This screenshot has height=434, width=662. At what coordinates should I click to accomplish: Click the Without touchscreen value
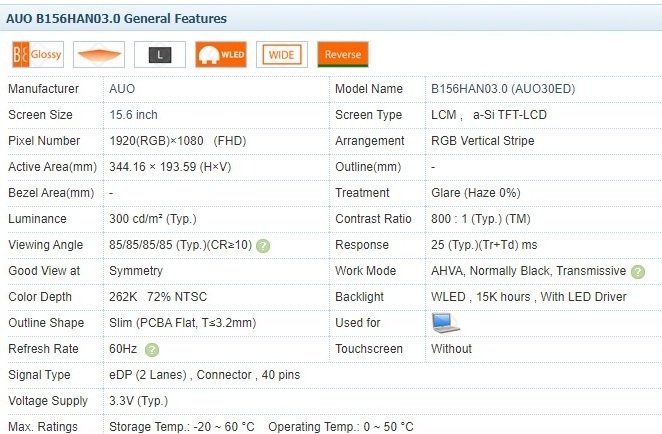(451, 349)
